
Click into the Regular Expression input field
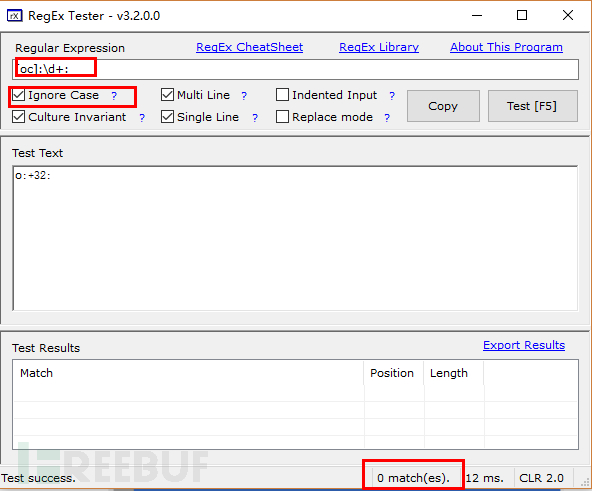295,69
